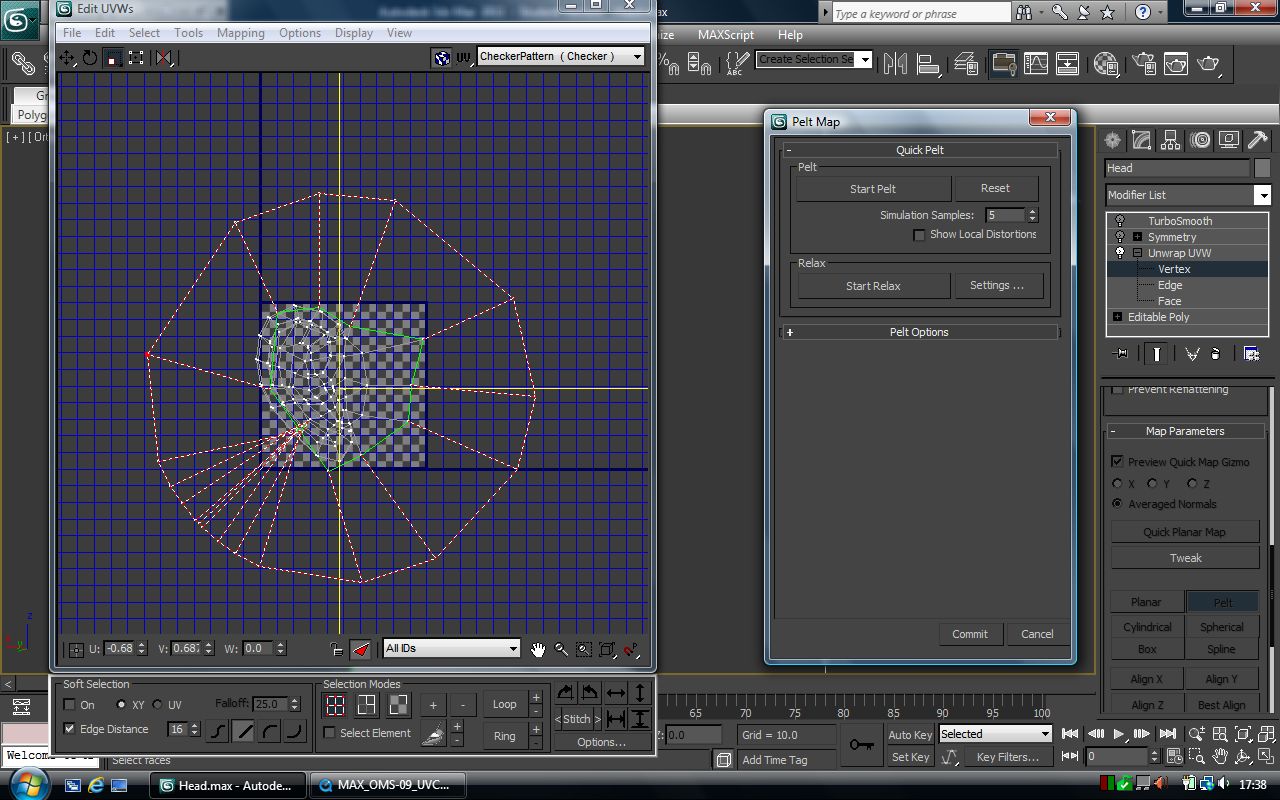1280x800 pixels.
Task: Enable Show Local Distortions
Action: [919, 234]
